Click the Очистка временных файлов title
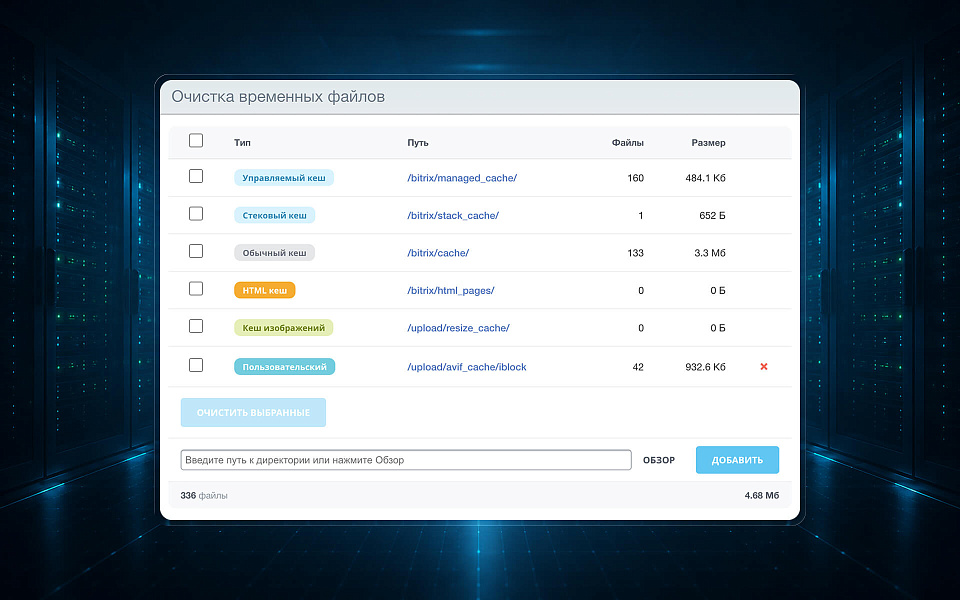The height and width of the screenshot is (600, 960). (278, 97)
